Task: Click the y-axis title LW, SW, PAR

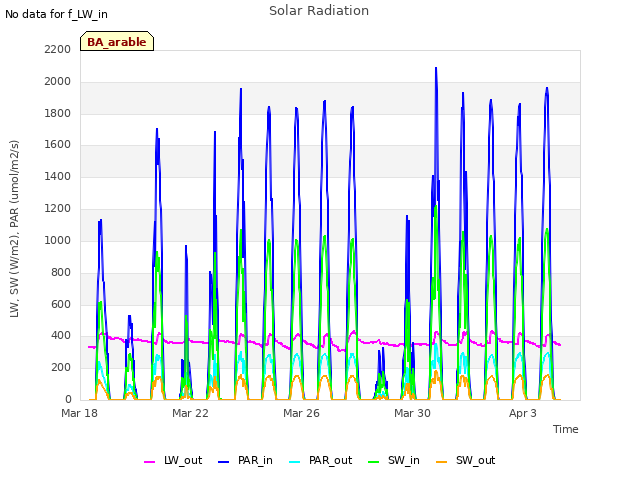Action: point(14,229)
